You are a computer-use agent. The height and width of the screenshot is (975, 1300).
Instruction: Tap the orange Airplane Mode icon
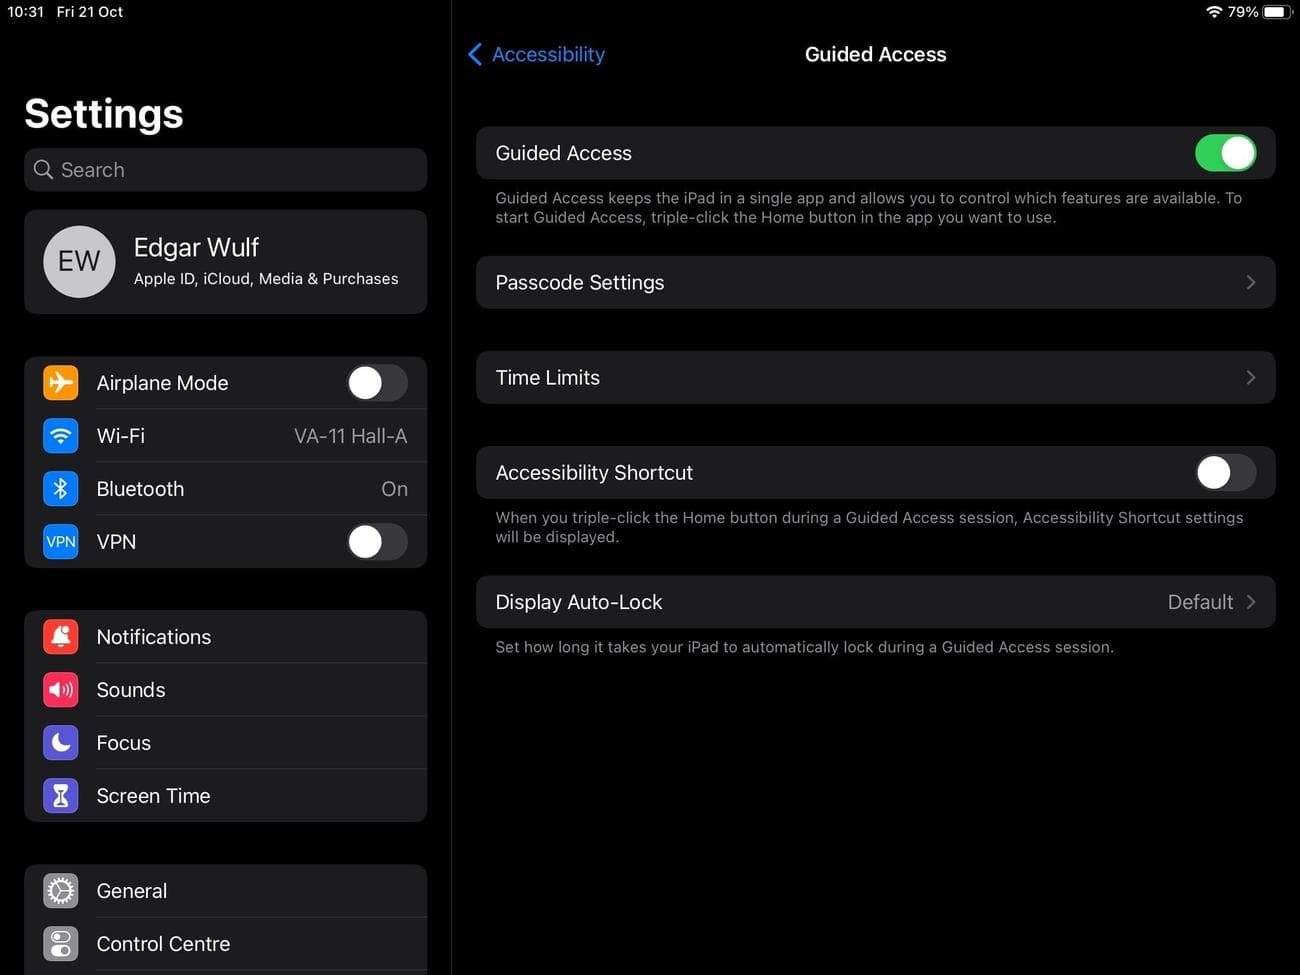pyautogui.click(x=61, y=383)
